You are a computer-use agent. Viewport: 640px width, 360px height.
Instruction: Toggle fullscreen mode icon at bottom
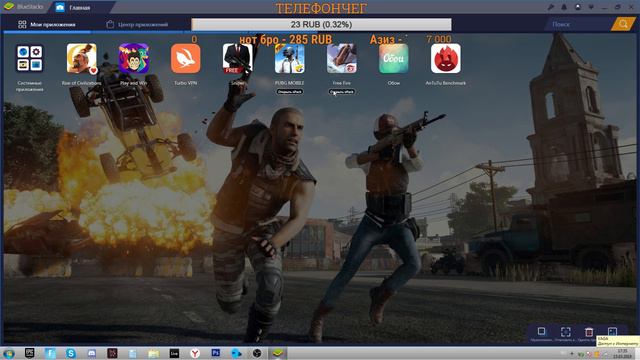(566, 331)
